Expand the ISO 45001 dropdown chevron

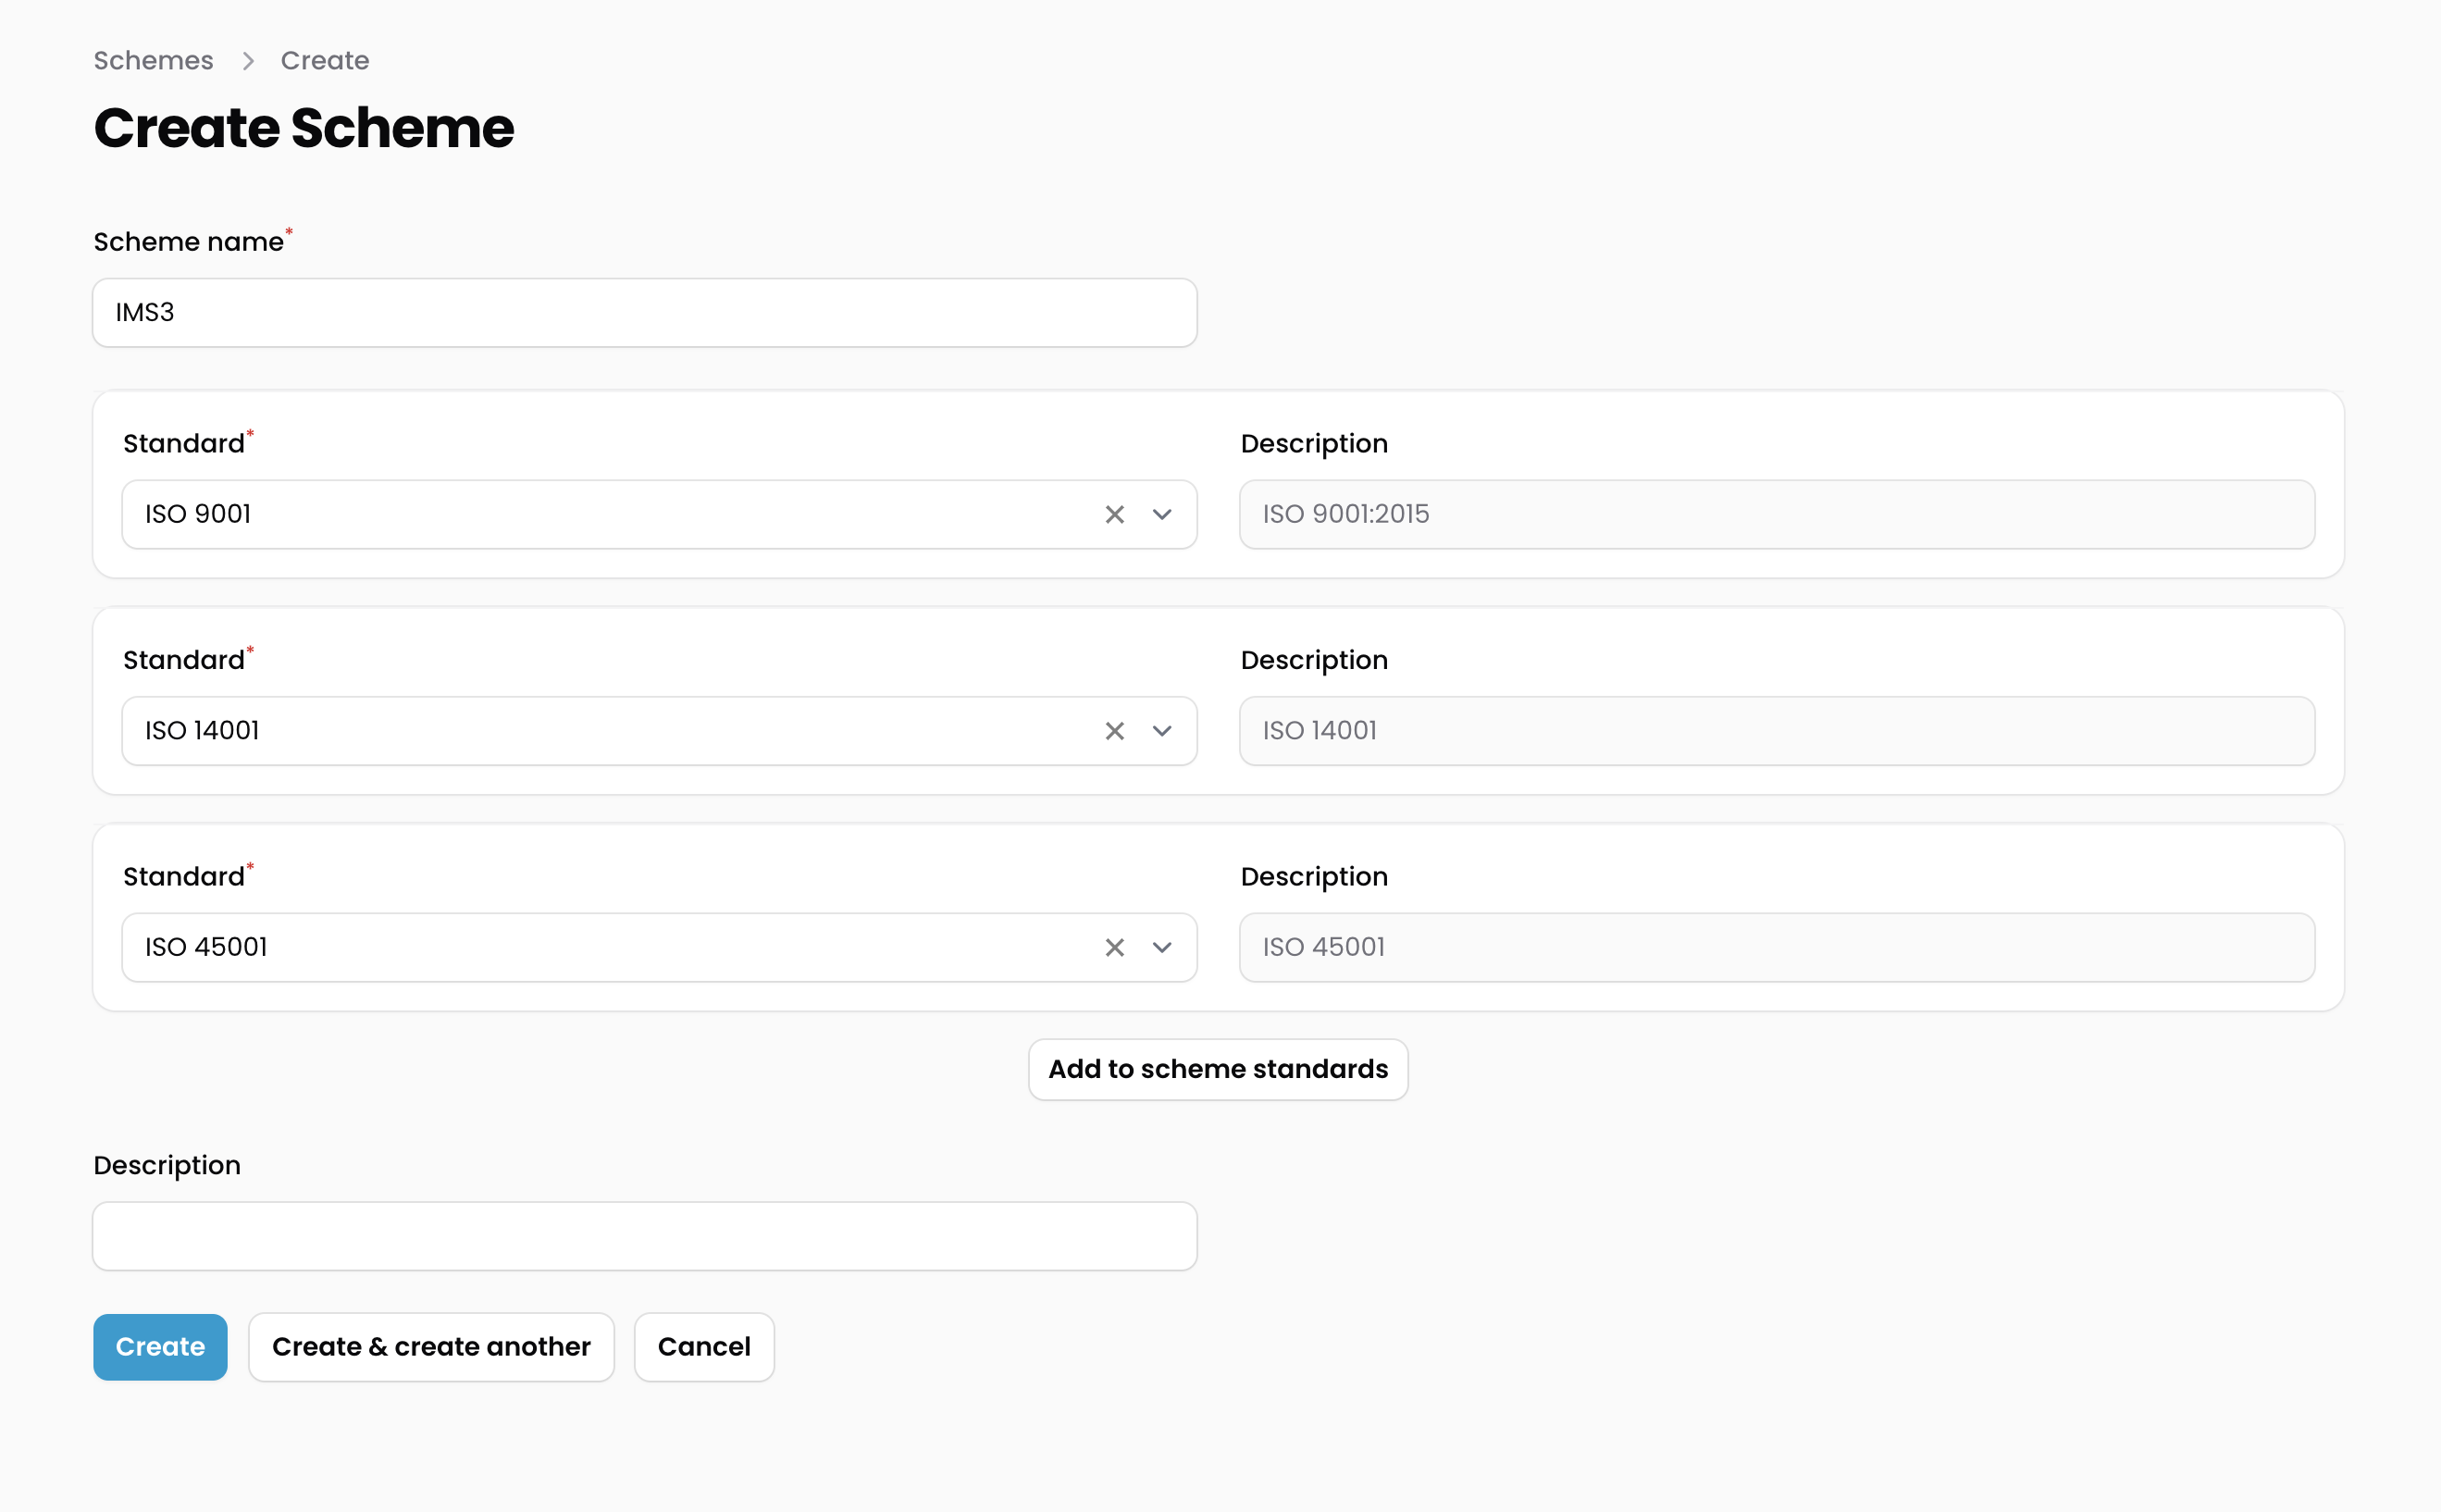[1161, 947]
